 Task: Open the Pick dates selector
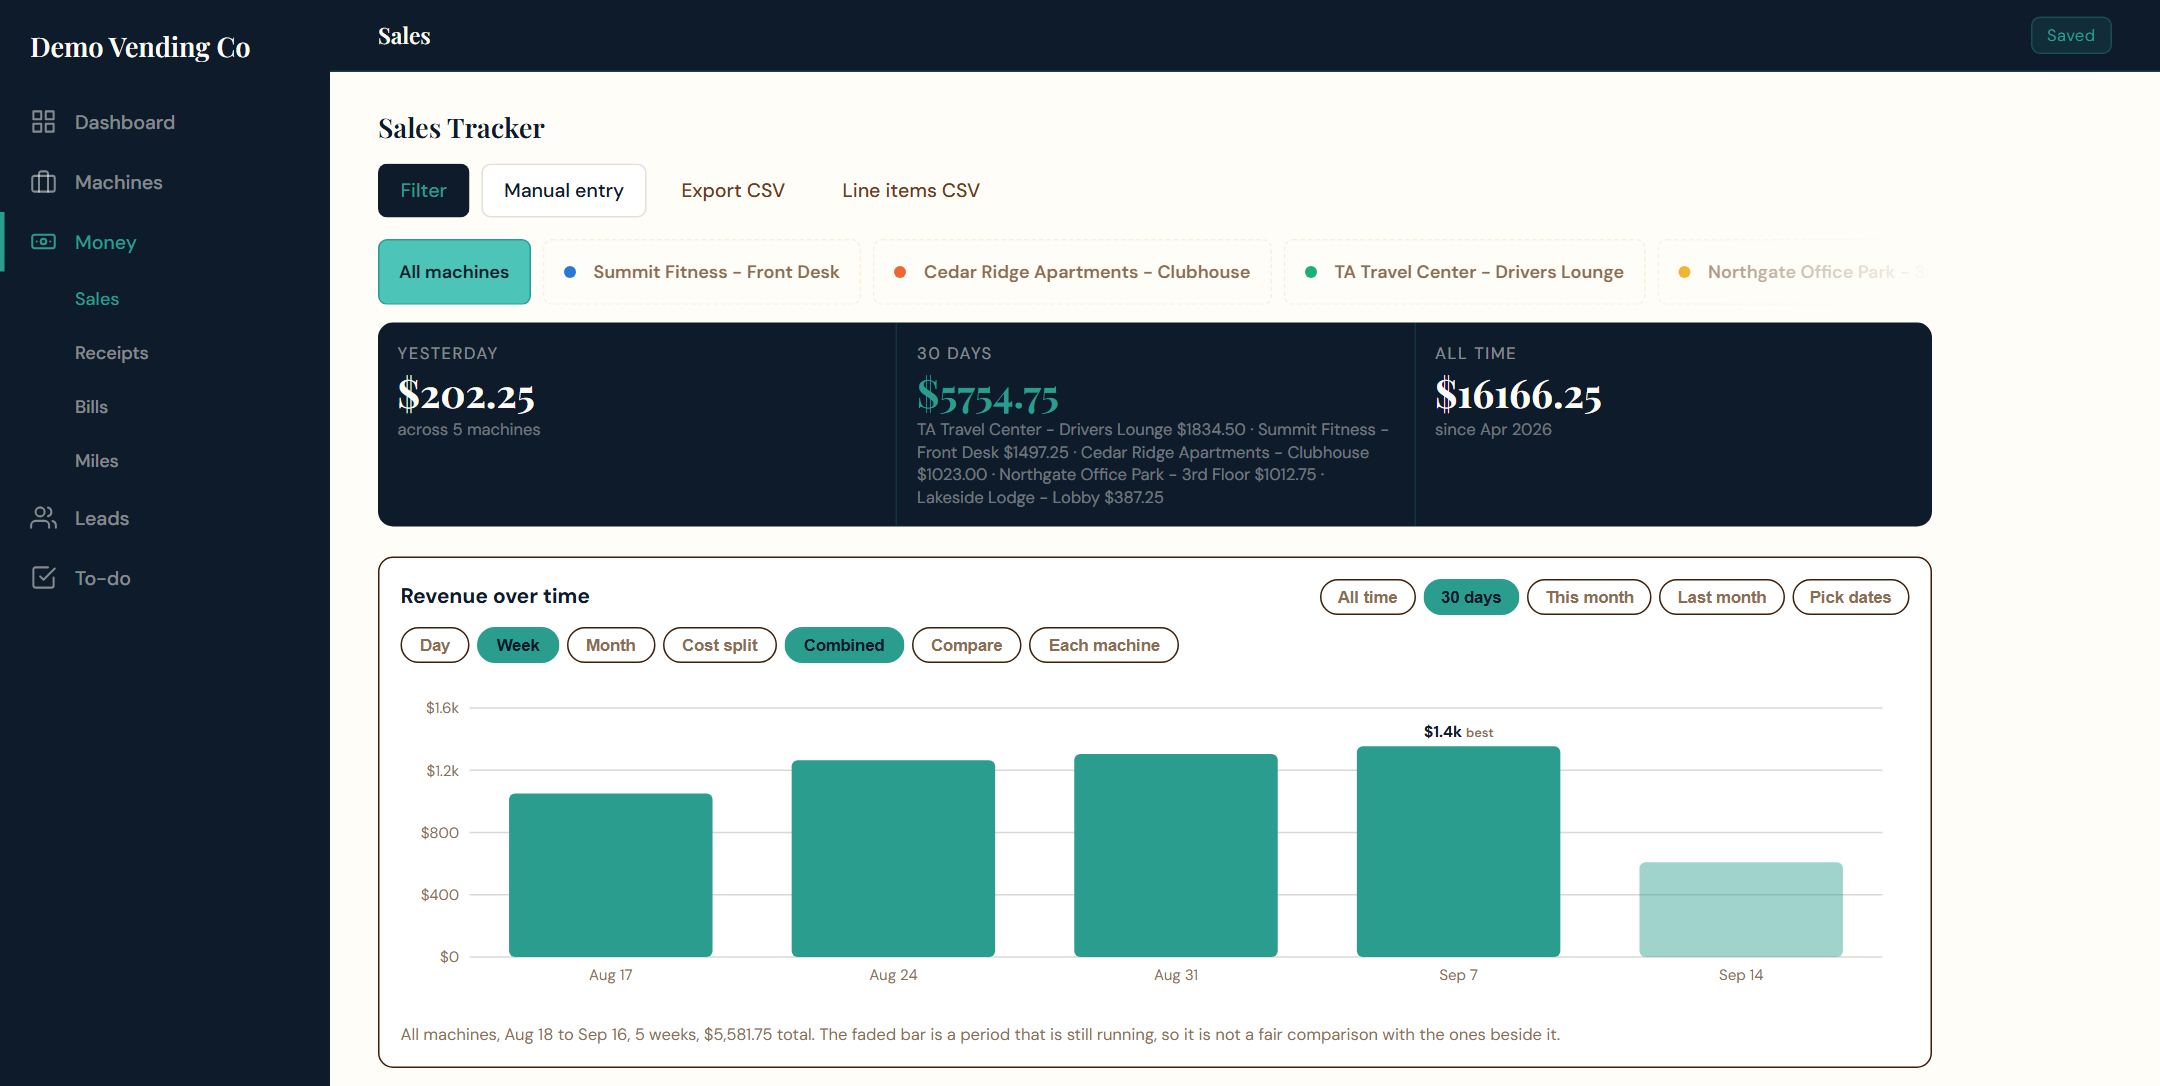pos(1851,597)
